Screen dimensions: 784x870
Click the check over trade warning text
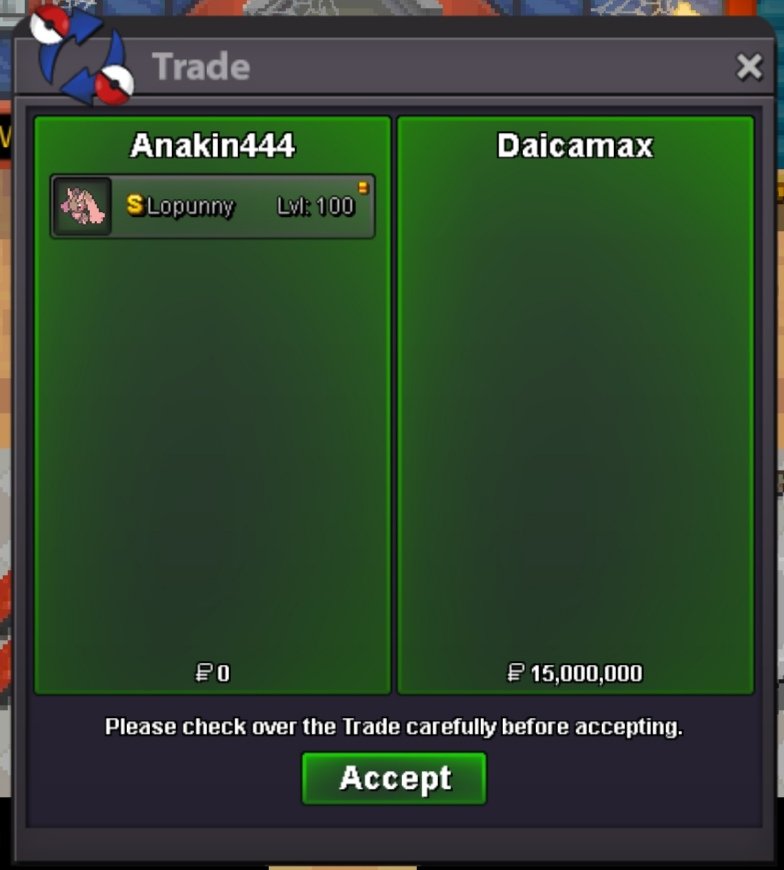click(394, 727)
